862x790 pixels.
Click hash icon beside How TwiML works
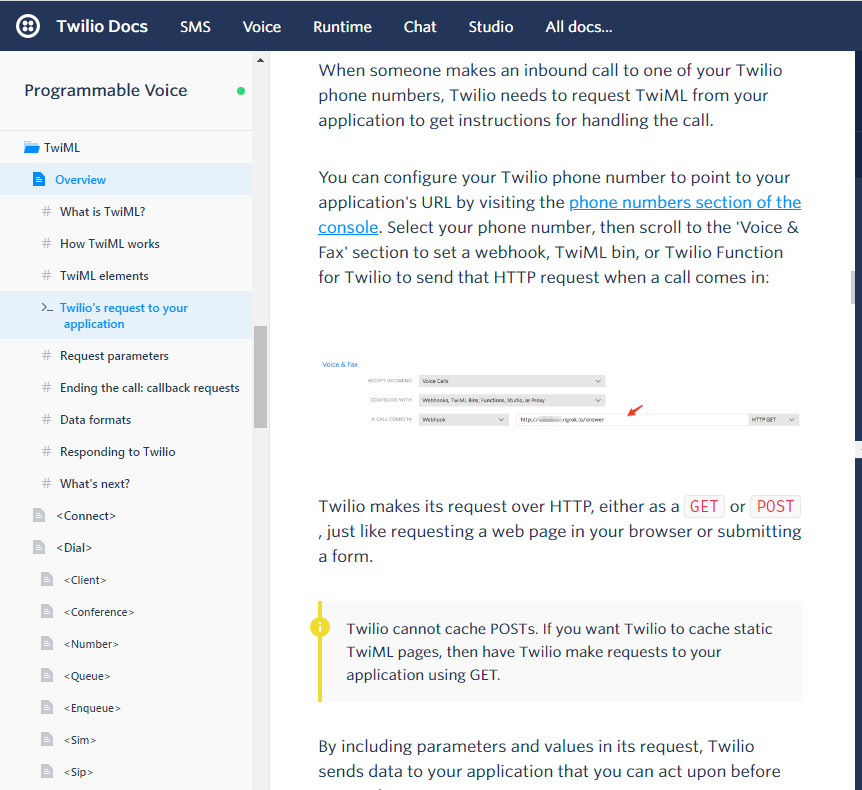(47, 243)
